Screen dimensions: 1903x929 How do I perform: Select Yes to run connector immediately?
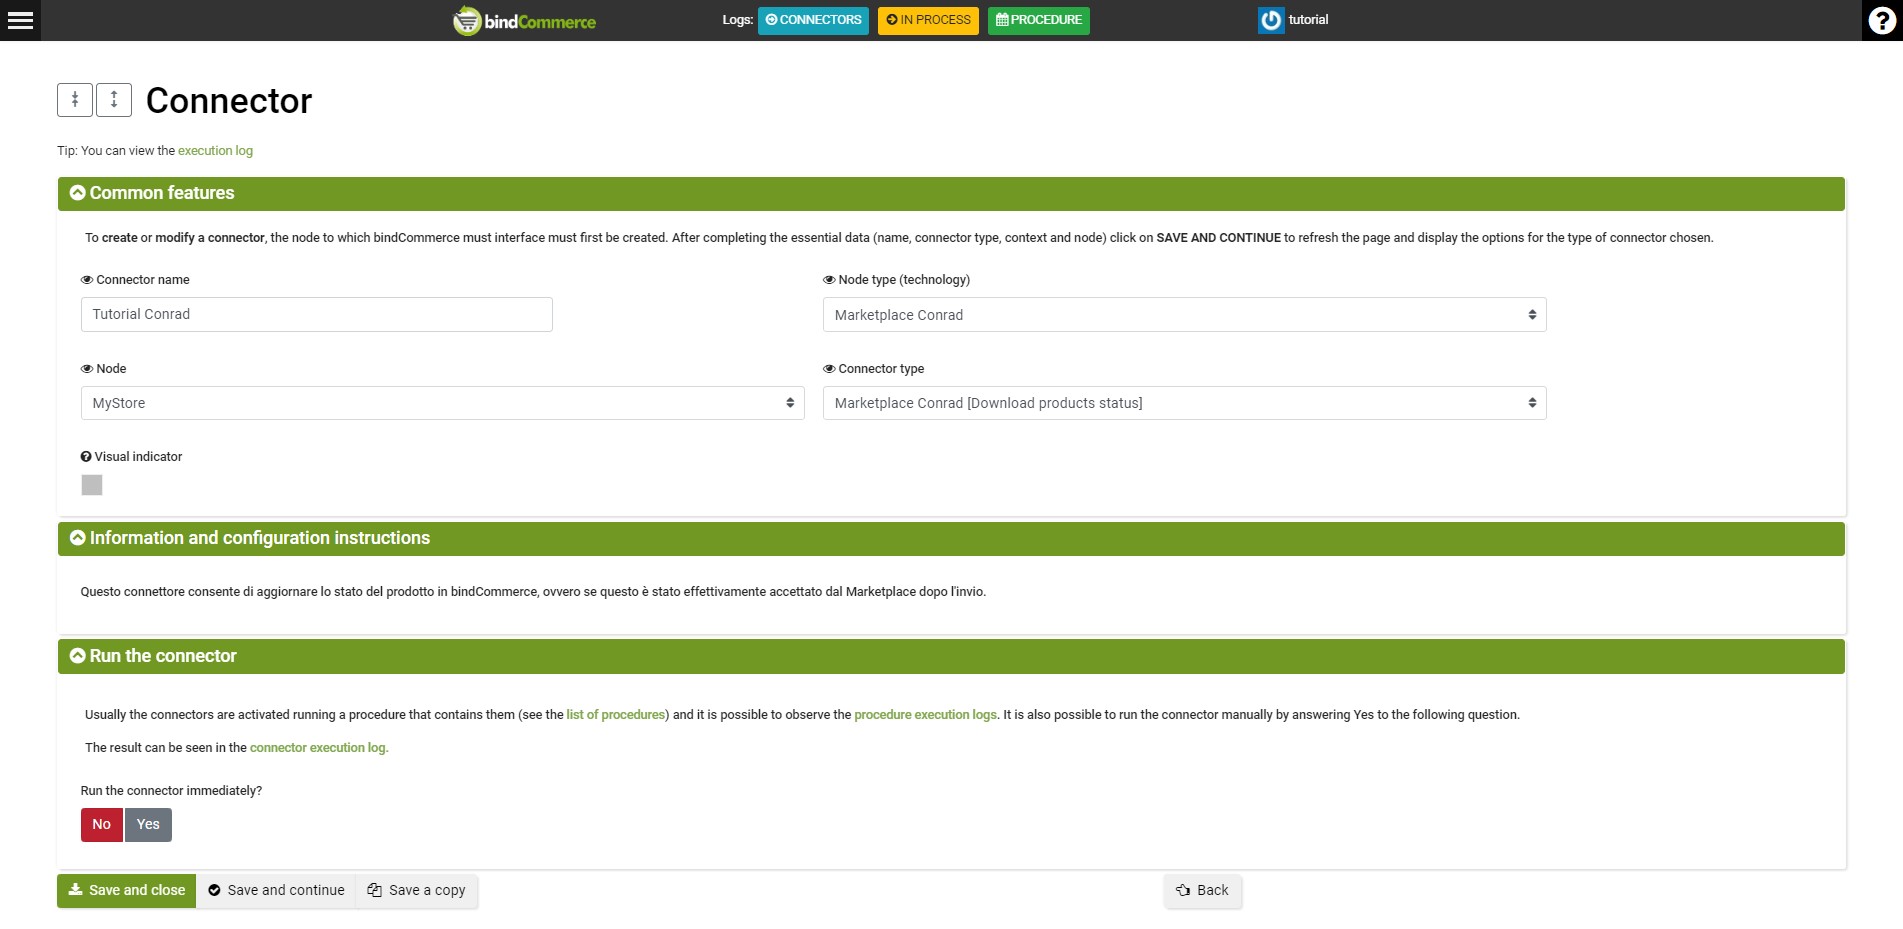148,825
